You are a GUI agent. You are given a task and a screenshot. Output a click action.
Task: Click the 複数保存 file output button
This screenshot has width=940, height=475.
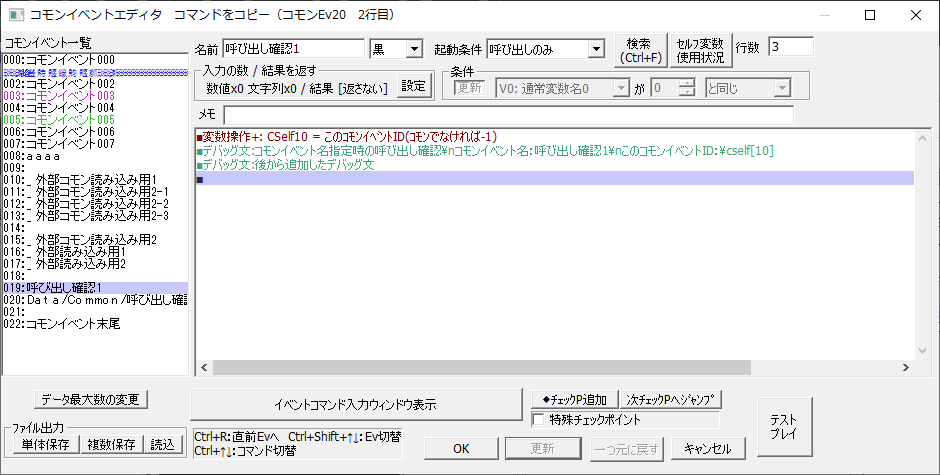tap(112, 444)
